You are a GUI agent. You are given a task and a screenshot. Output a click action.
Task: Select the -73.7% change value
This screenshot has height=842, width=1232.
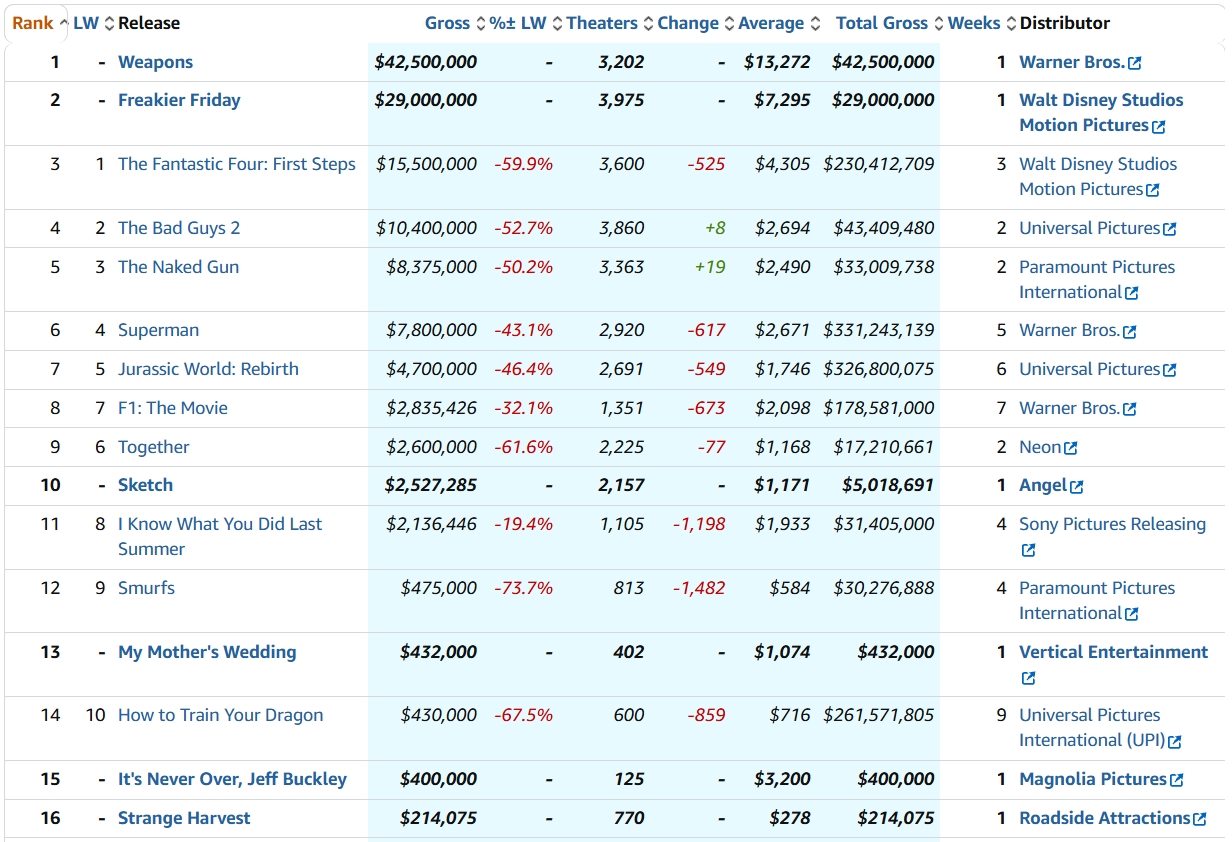pyautogui.click(x=523, y=588)
